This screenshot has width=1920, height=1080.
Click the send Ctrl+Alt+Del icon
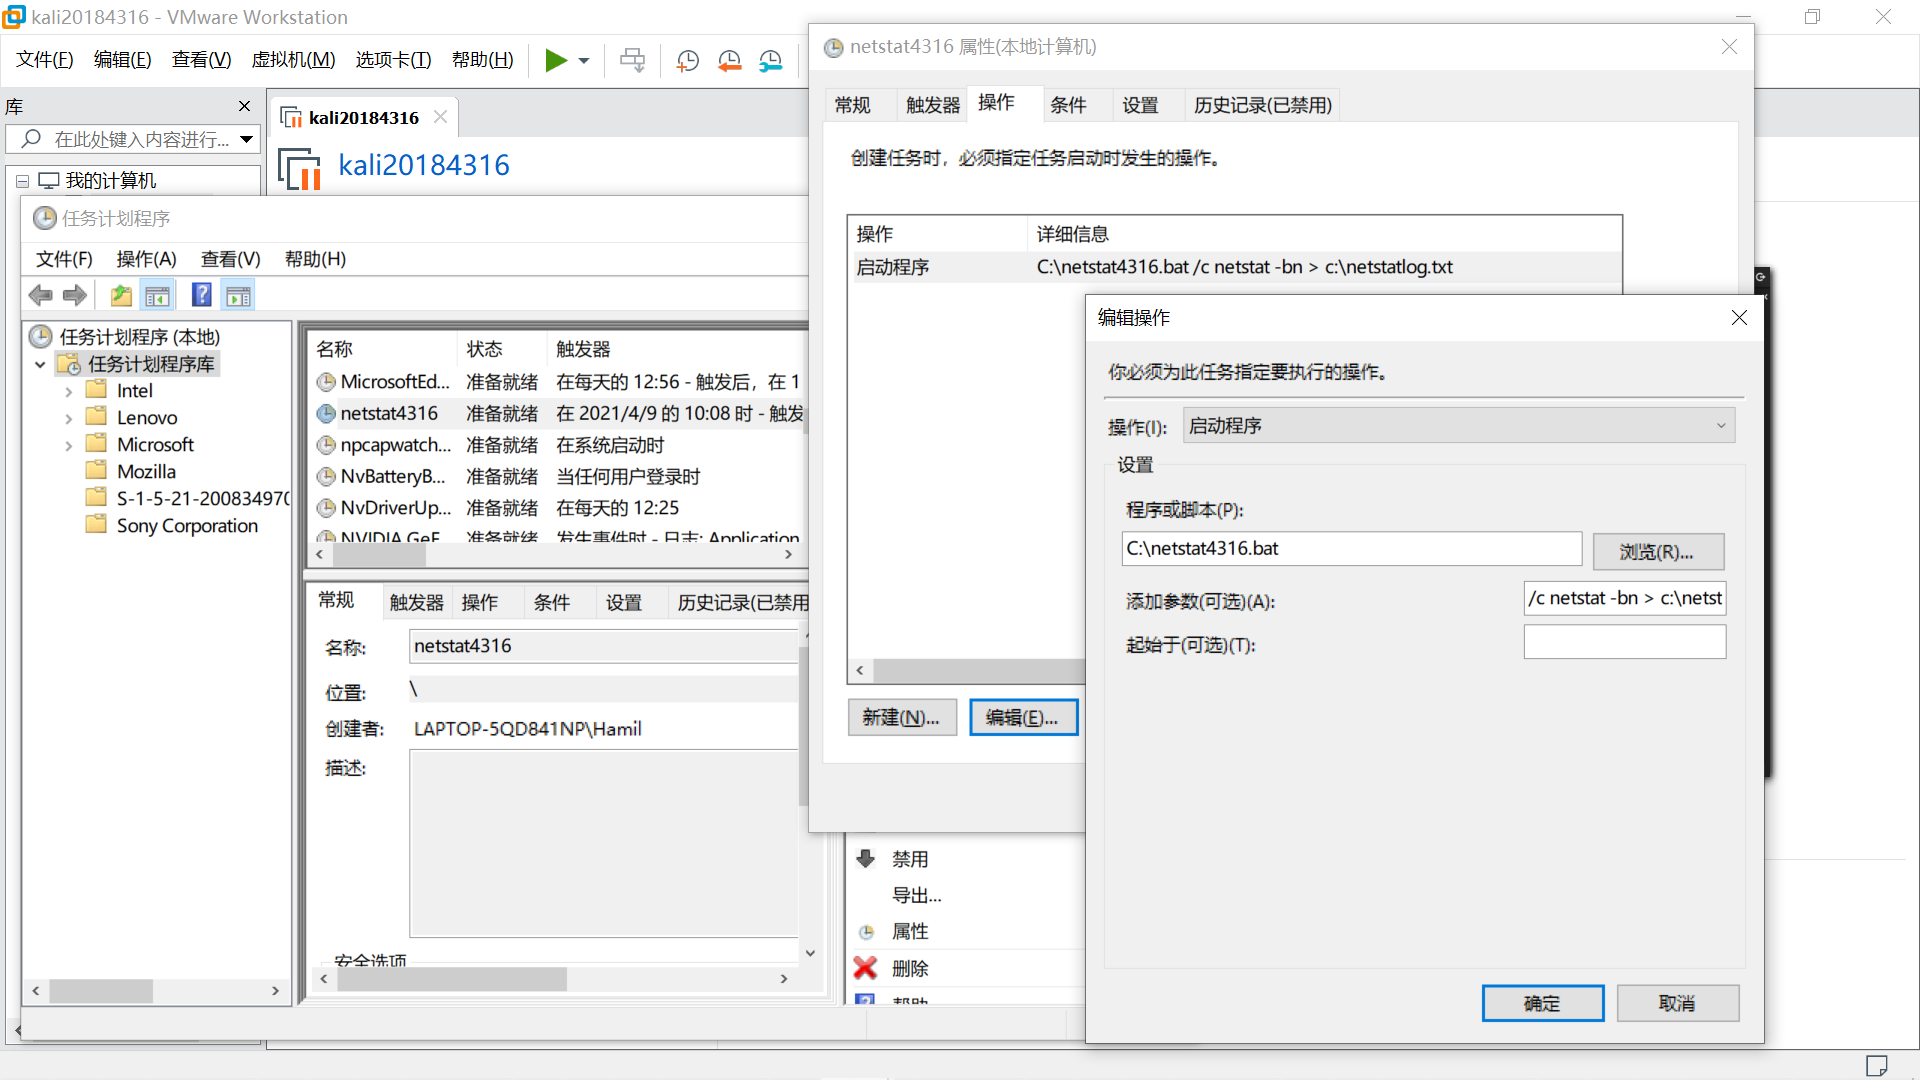(632, 60)
